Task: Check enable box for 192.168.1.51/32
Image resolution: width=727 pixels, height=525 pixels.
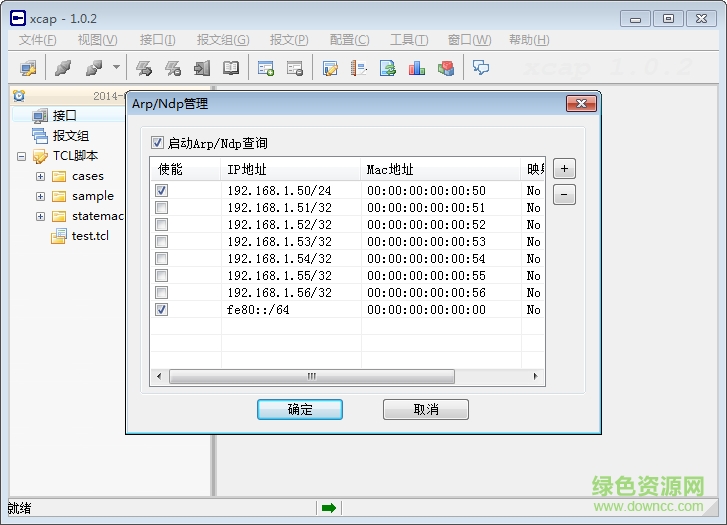Action: (161, 207)
